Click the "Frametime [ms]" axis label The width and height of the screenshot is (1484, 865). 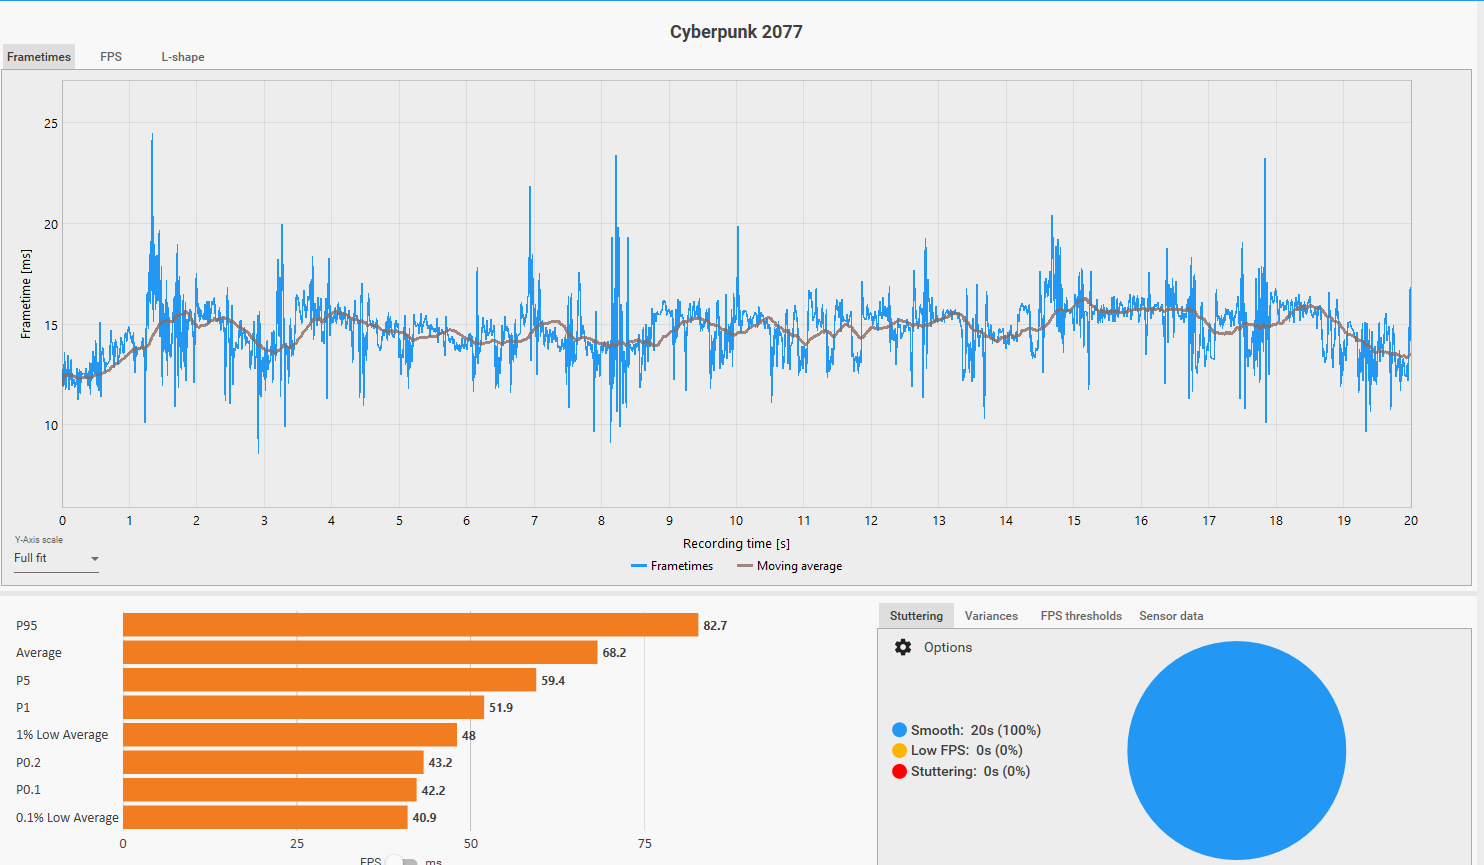click(x=26, y=294)
